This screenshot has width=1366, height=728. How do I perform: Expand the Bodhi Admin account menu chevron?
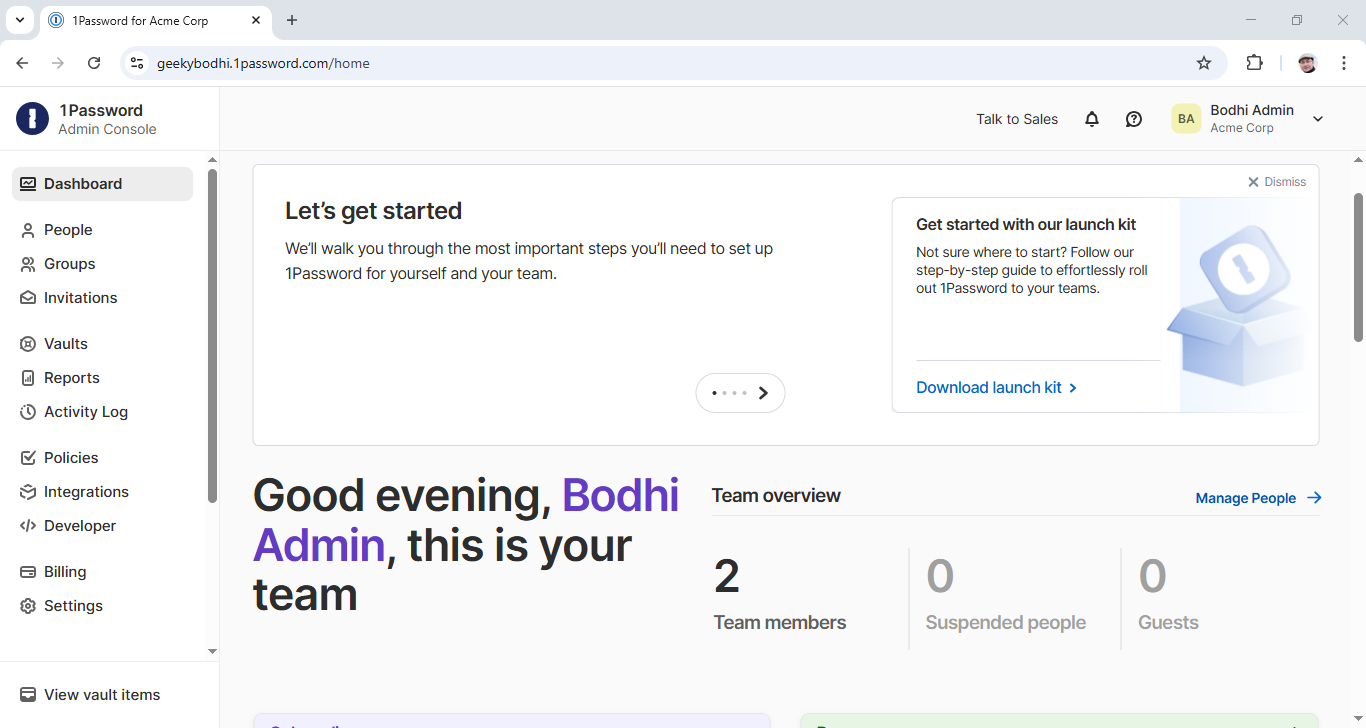[x=1318, y=119]
